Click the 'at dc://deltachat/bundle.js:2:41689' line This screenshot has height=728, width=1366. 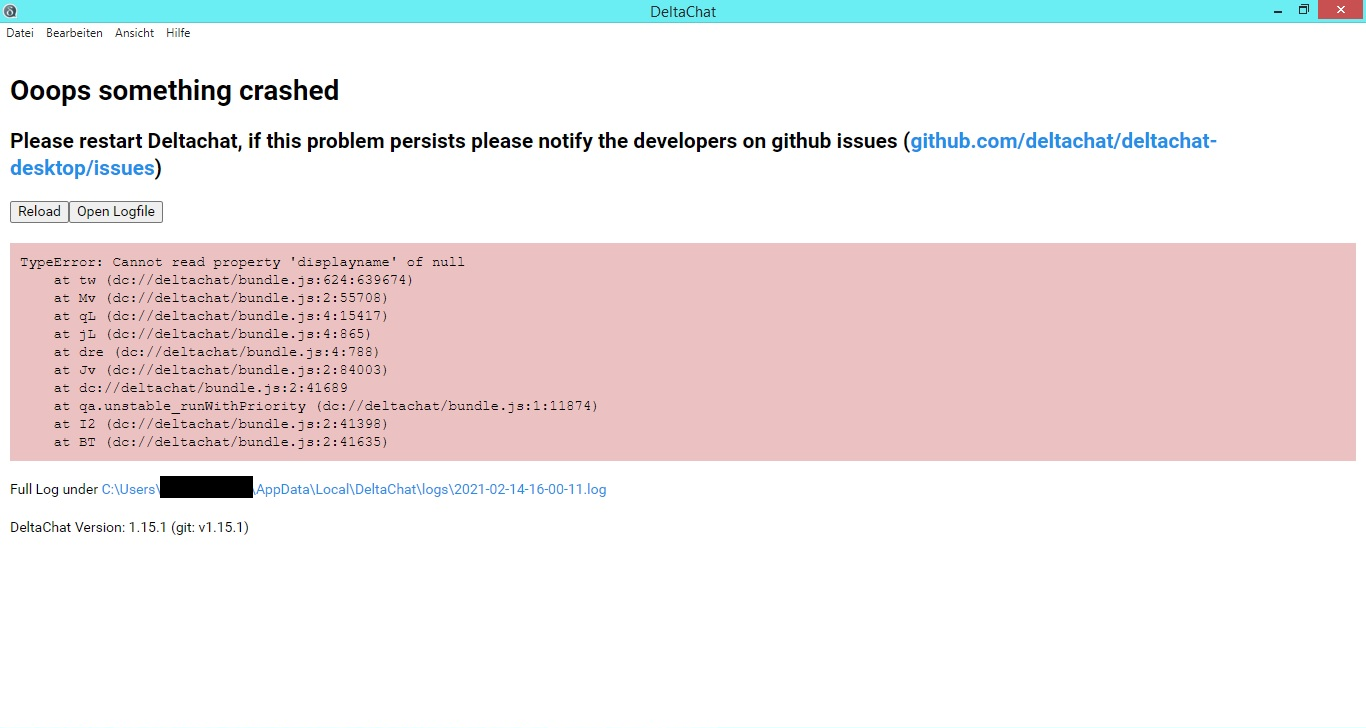click(x=200, y=388)
